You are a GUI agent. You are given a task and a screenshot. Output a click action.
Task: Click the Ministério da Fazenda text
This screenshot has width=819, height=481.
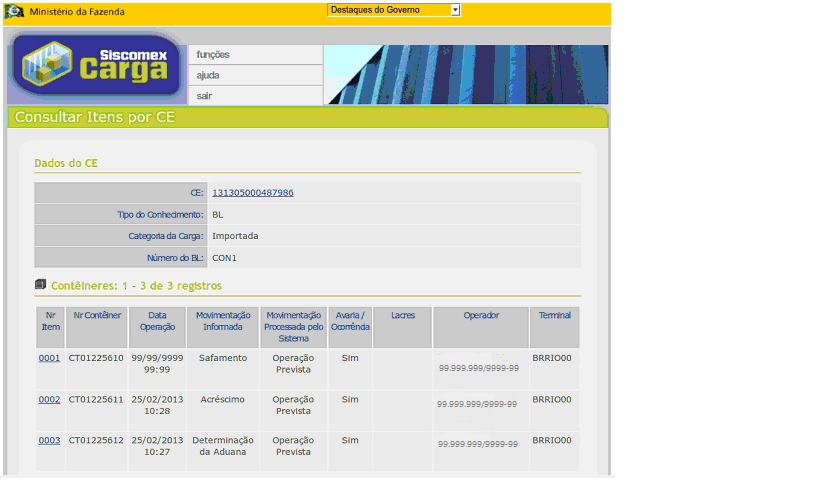(x=77, y=11)
